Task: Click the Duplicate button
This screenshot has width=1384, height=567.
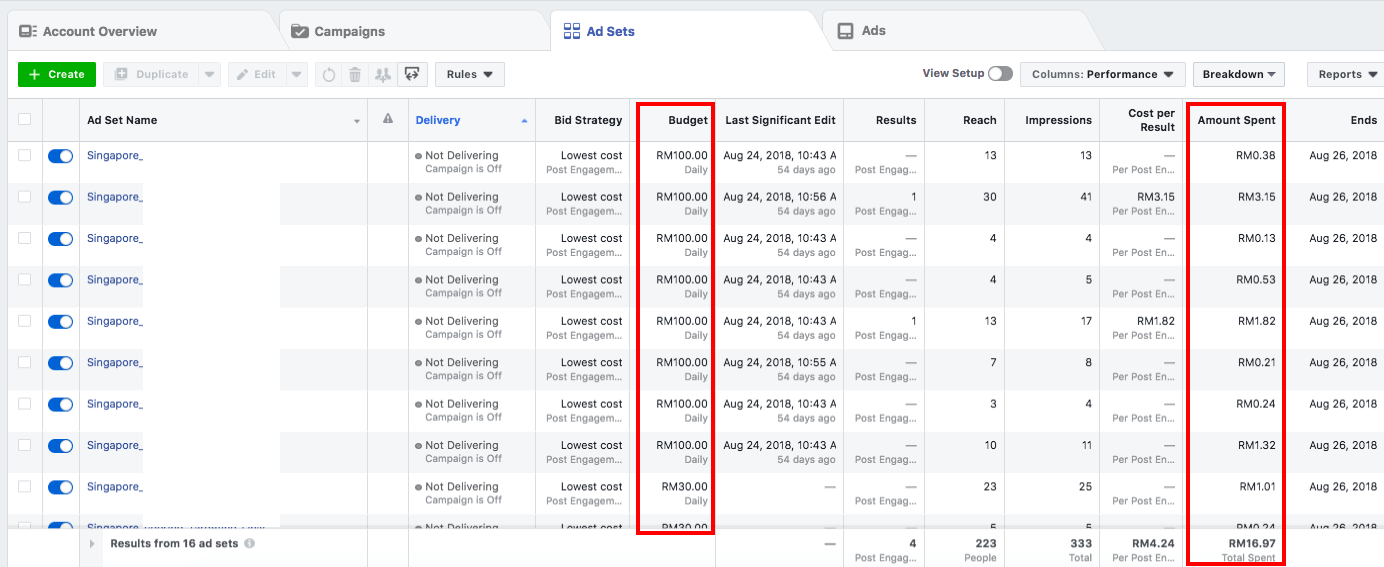Action: tap(151, 75)
